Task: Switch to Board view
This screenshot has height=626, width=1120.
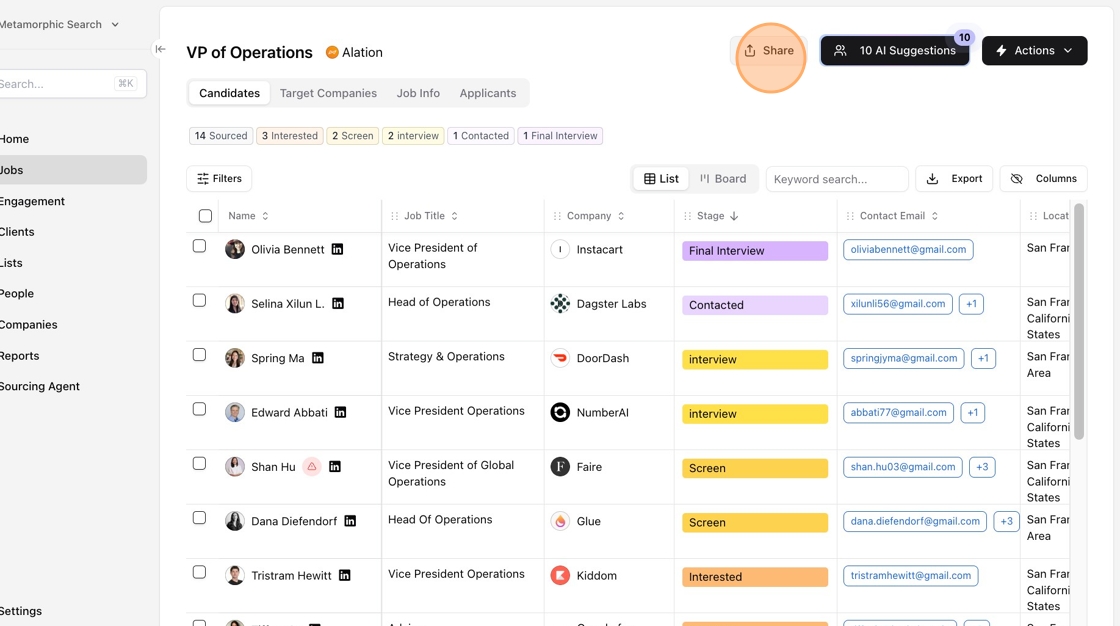Action: click(x=723, y=179)
